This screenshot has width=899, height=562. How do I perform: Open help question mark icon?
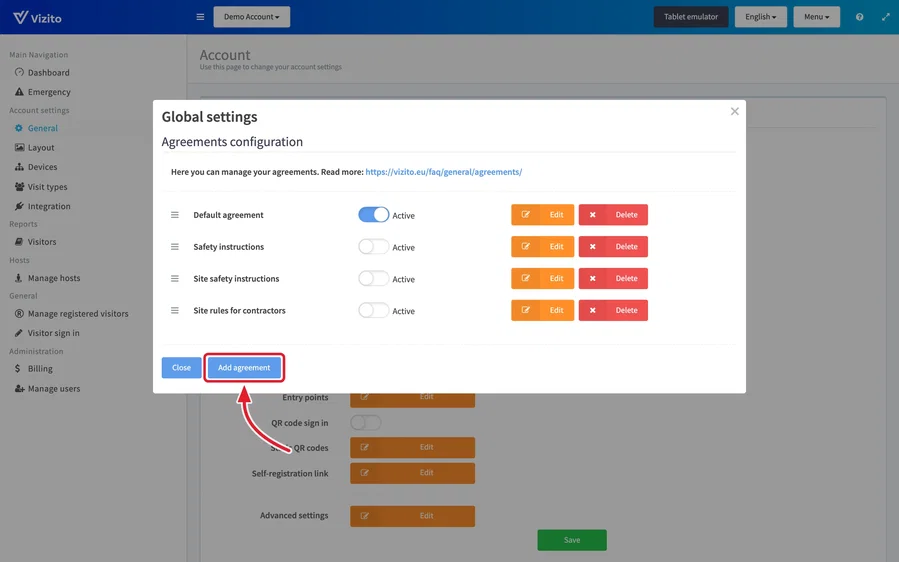tap(859, 17)
